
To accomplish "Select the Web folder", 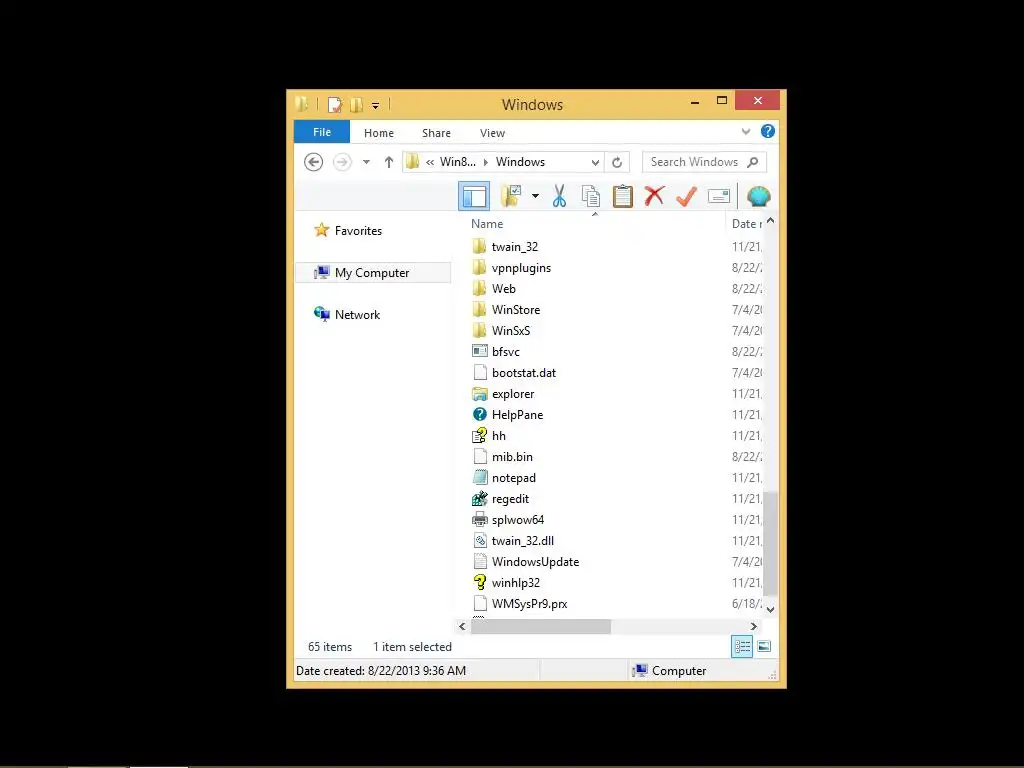I will pyautogui.click(x=504, y=289).
